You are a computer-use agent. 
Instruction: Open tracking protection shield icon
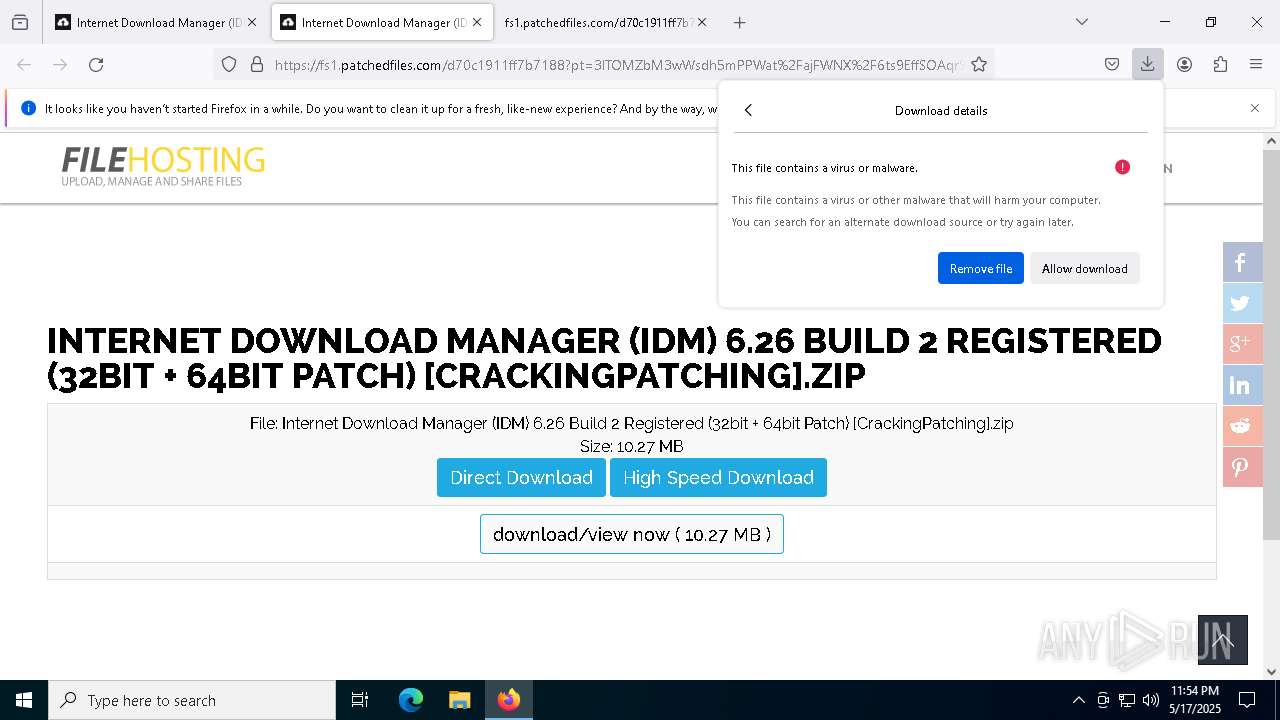click(x=229, y=64)
